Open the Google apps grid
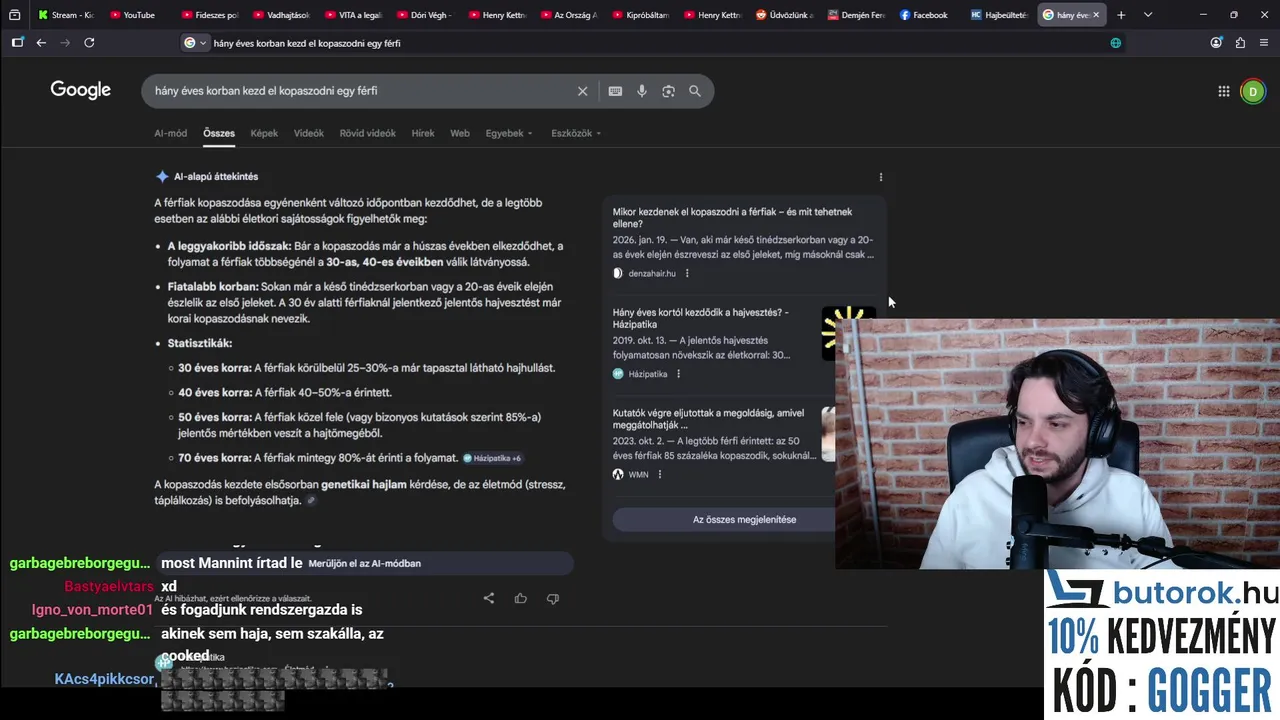Image resolution: width=1280 pixels, height=720 pixels. 1223,91
